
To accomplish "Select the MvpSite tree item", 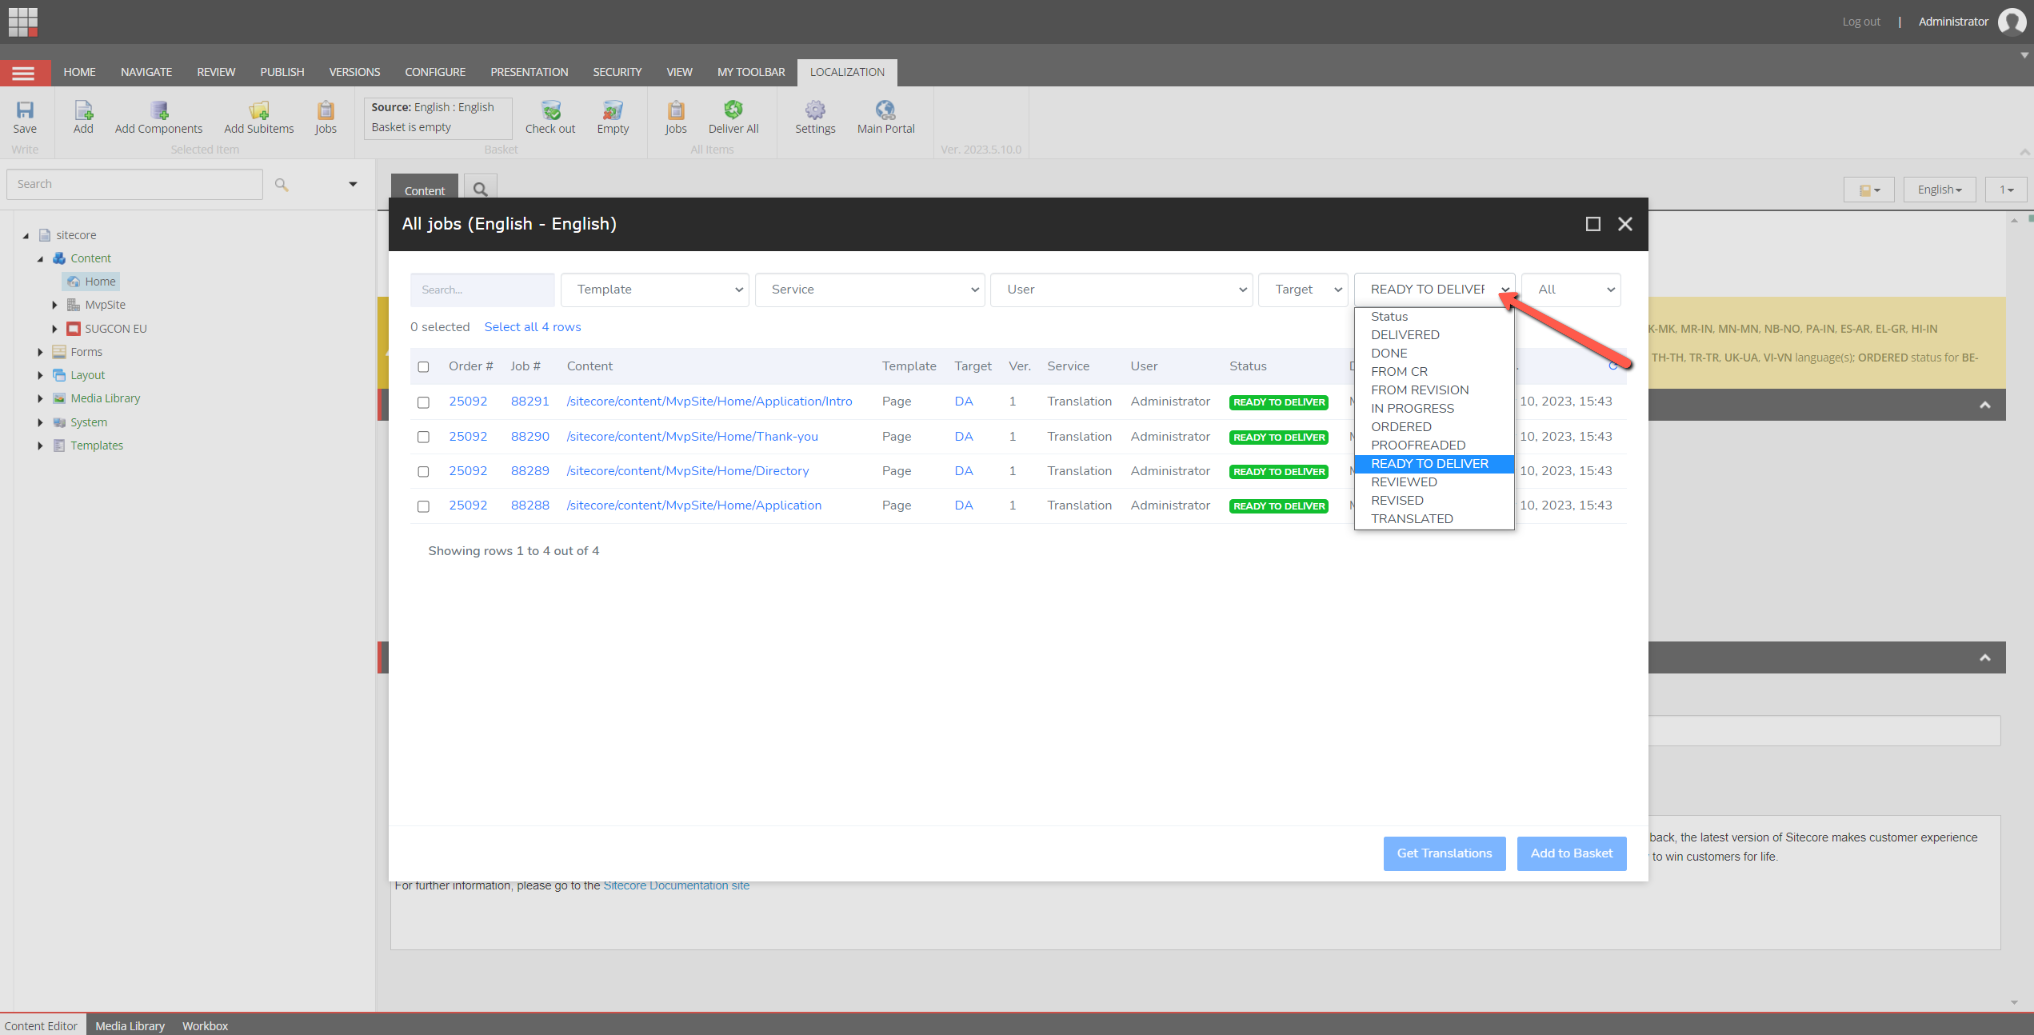I will click(96, 305).
